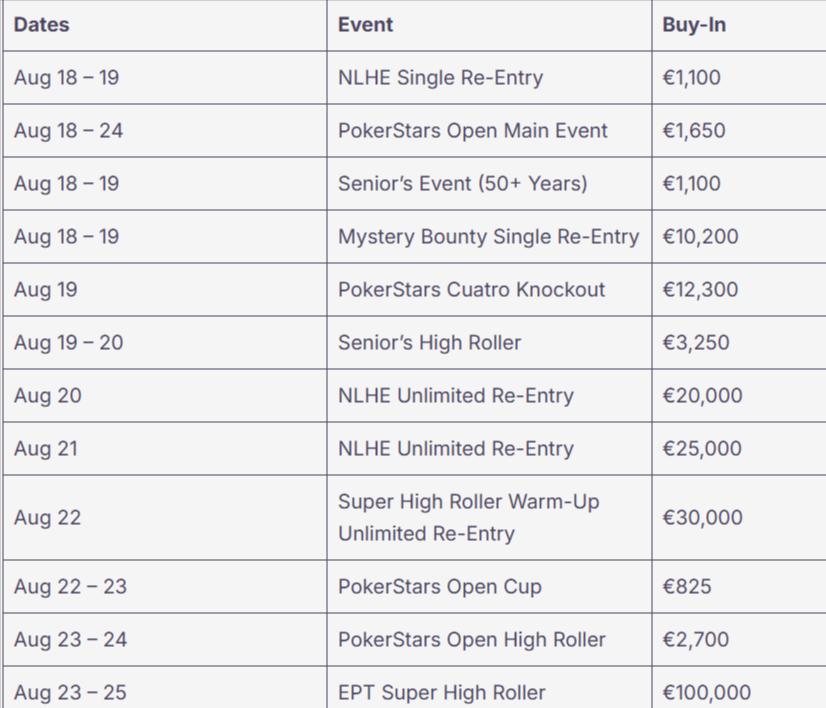Click the PokerStars Open High Roller cell
Image resolution: width=826 pixels, height=708 pixels.
pyautogui.click(x=472, y=639)
